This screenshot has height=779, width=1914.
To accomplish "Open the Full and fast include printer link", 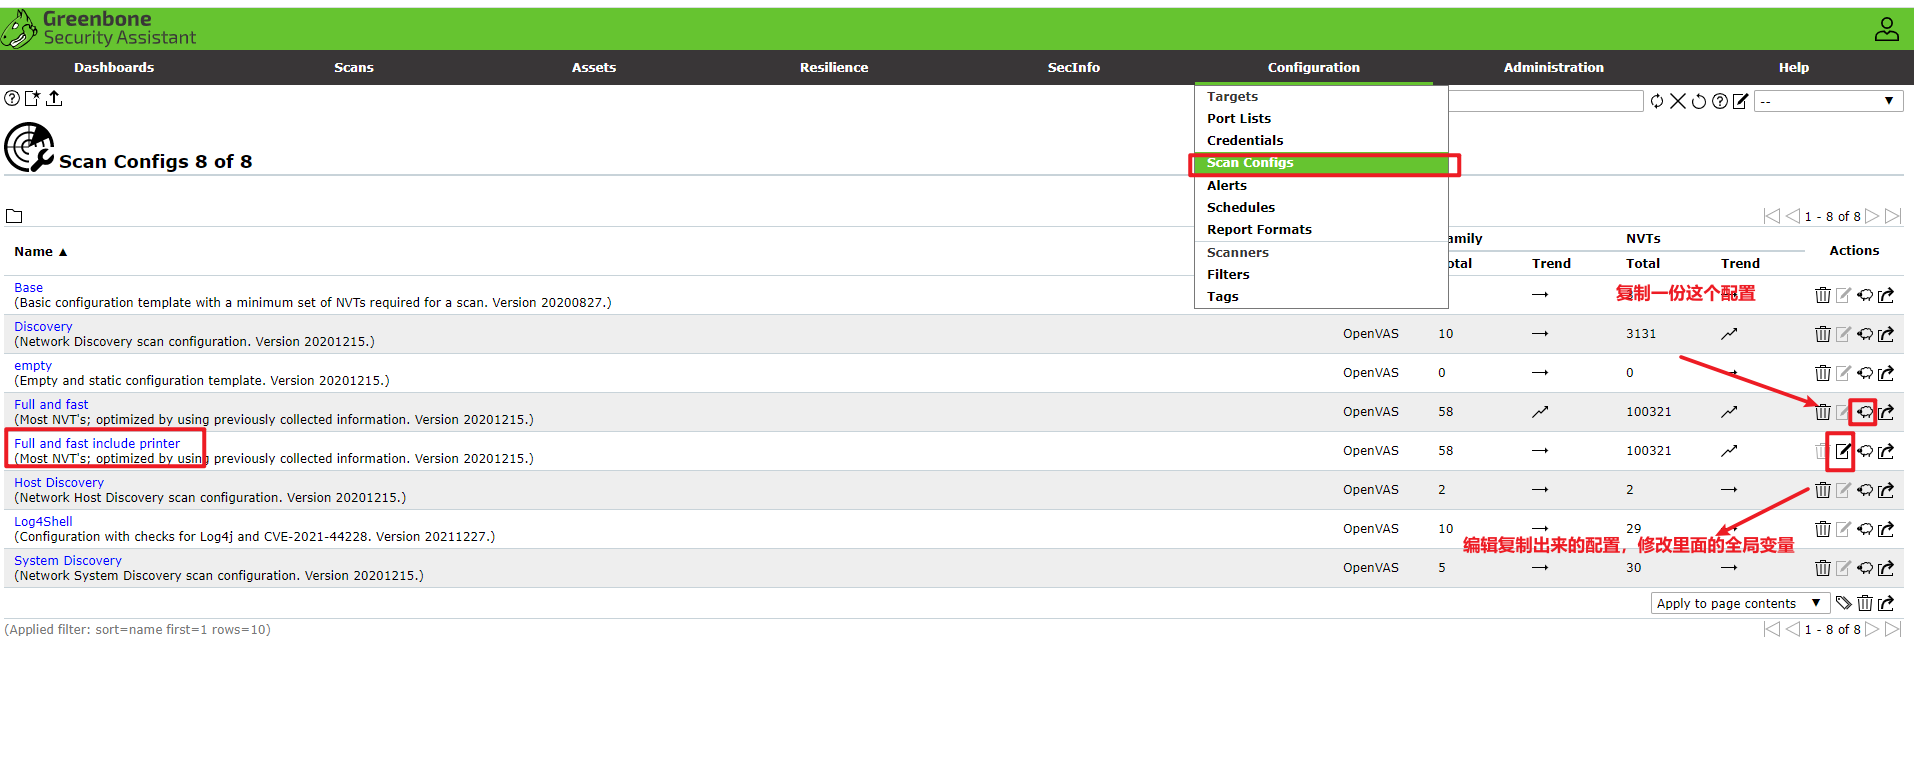I will (x=97, y=444).
